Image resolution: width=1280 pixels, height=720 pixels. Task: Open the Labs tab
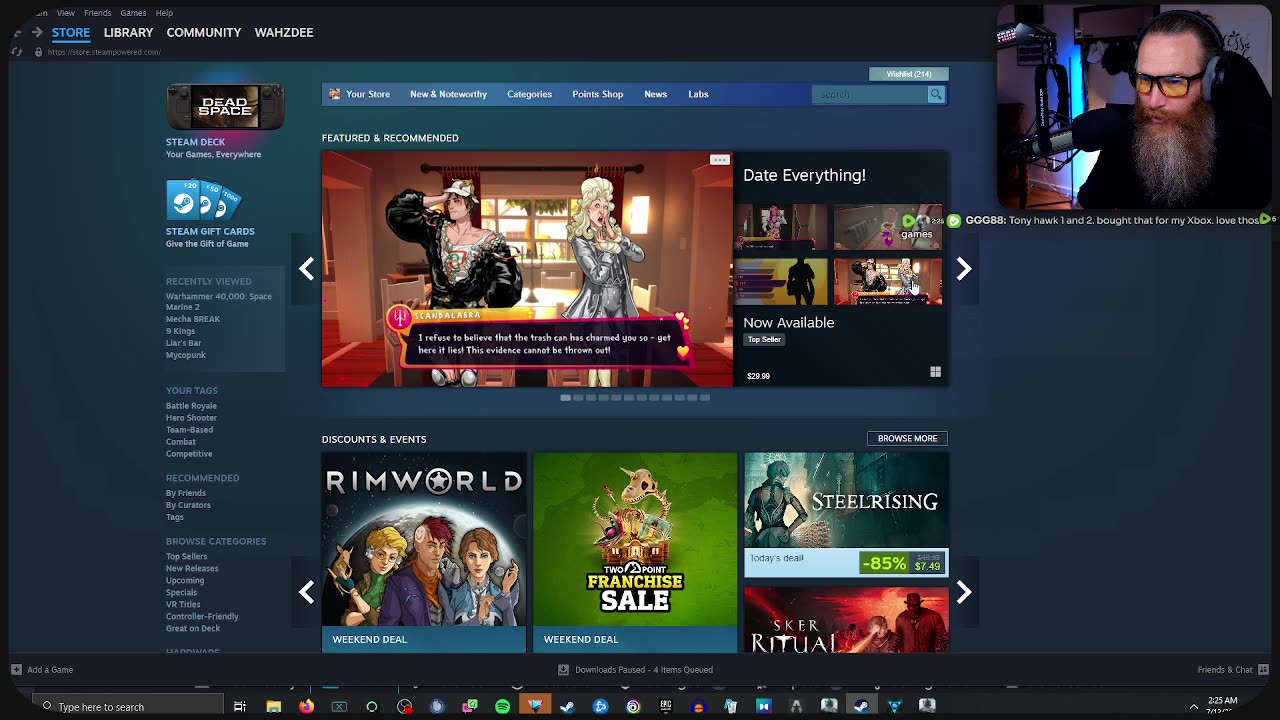click(x=698, y=94)
